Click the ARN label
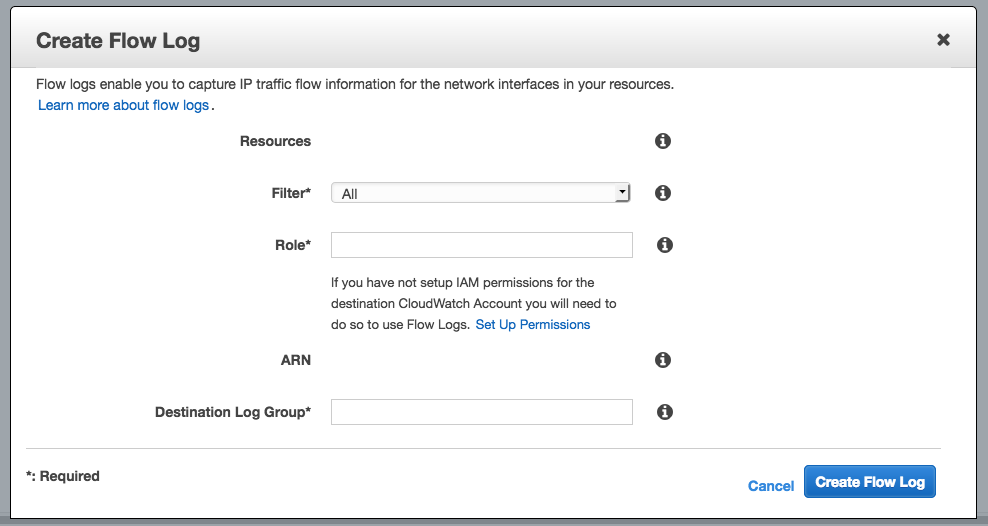988x526 pixels. (x=296, y=360)
